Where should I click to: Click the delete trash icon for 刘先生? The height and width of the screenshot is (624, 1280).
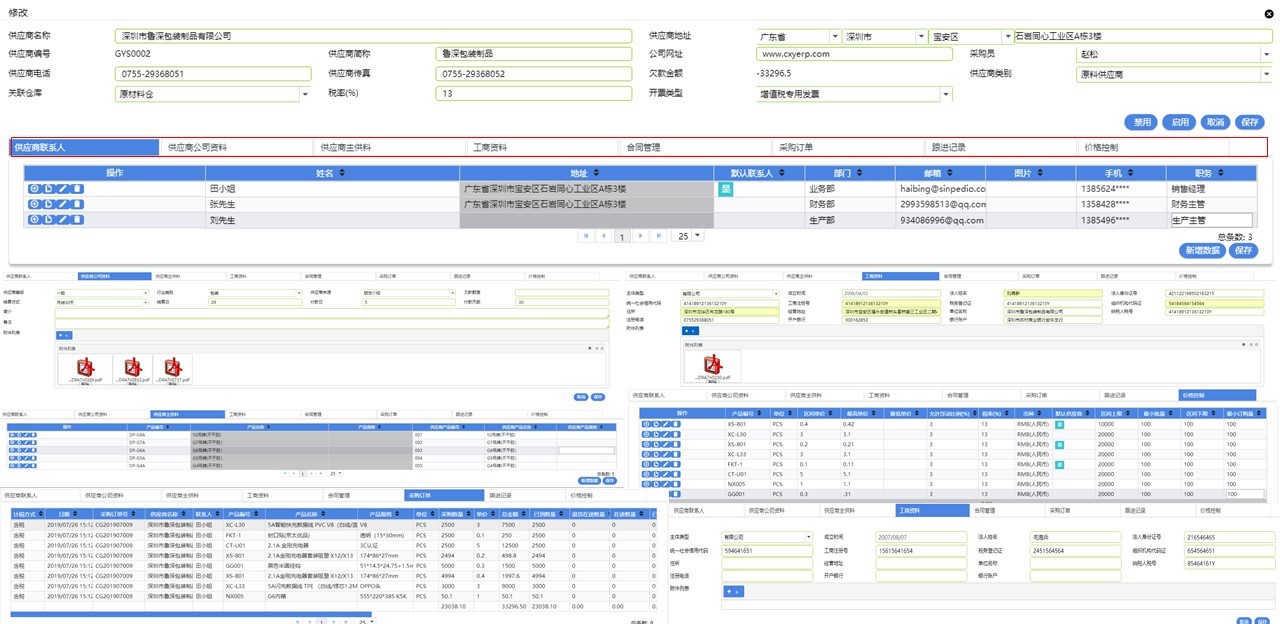(x=78, y=219)
